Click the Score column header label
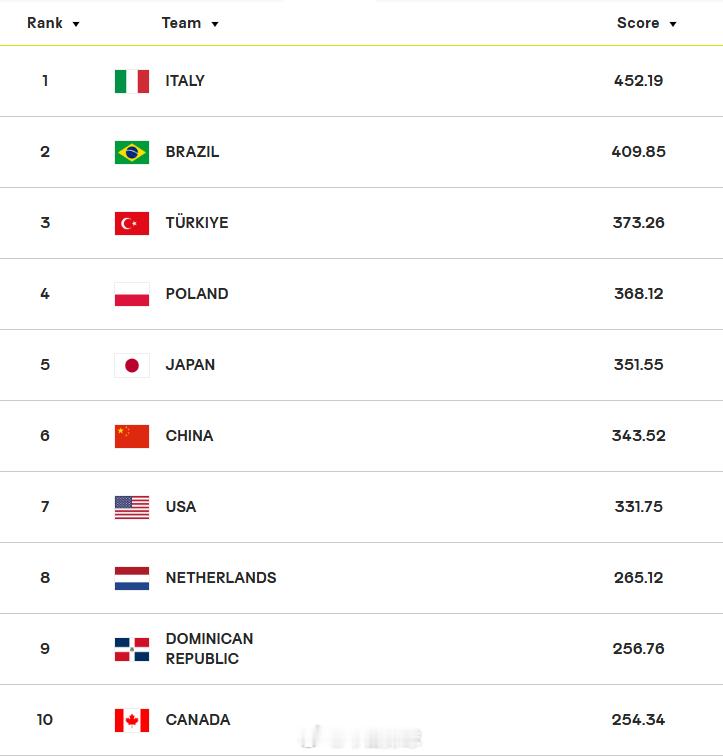This screenshot has width=723, height=756. pos(638,23)
